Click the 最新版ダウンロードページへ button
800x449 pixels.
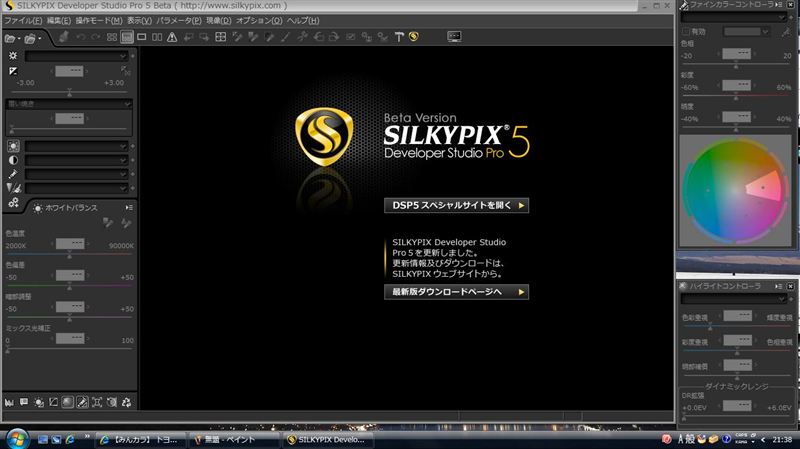457,292
